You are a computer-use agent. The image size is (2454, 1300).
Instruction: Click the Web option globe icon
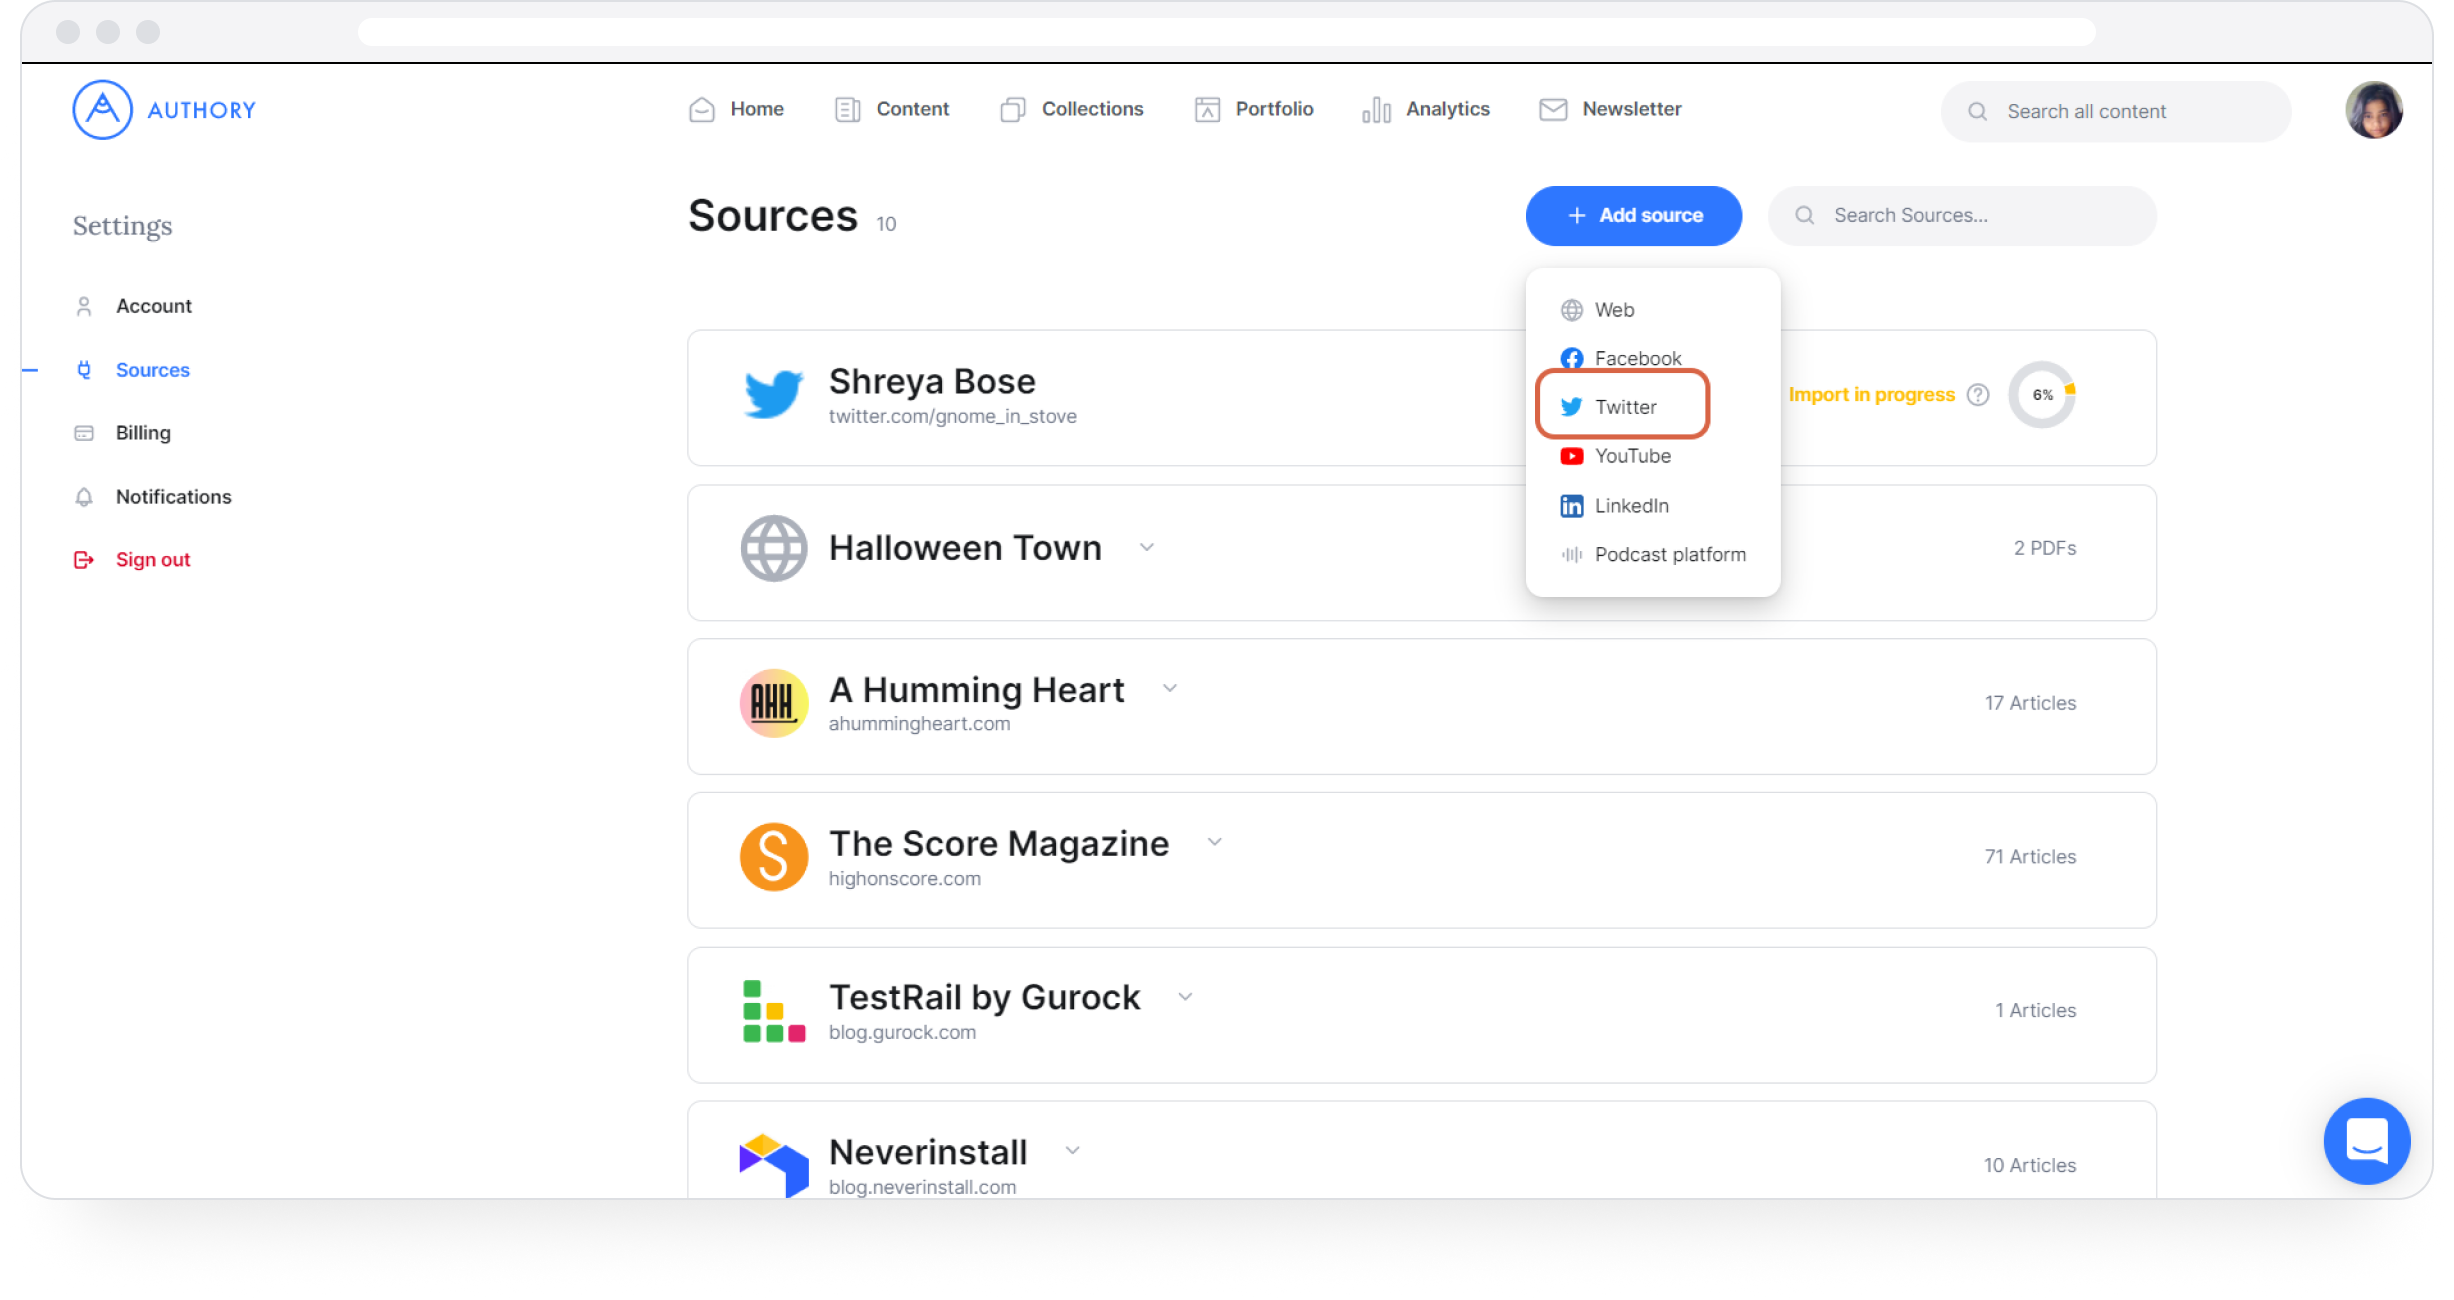(x=1569, y=310)
